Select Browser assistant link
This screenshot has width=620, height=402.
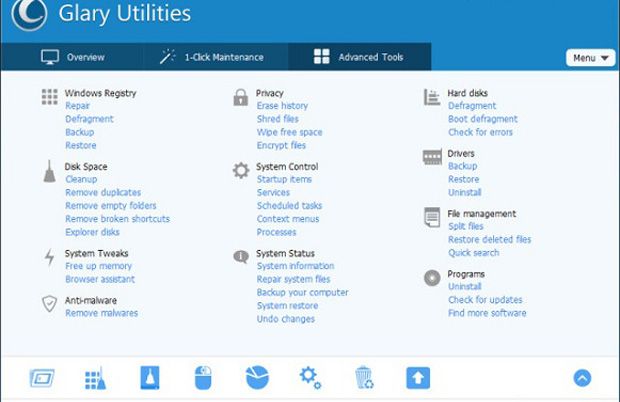tap(100, 279)
